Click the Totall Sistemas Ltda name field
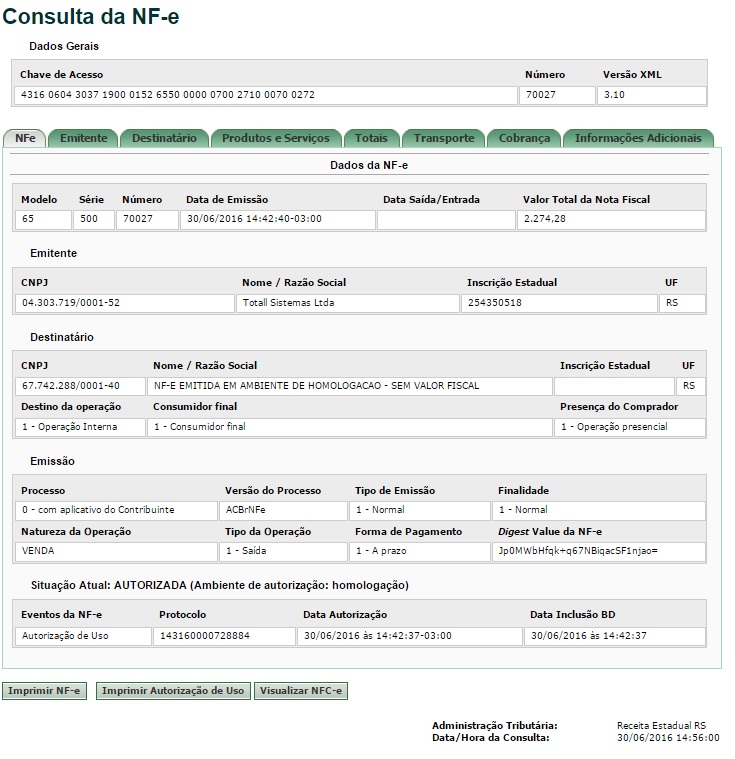This screenshot has width=735, height=759. coord(348,303)
